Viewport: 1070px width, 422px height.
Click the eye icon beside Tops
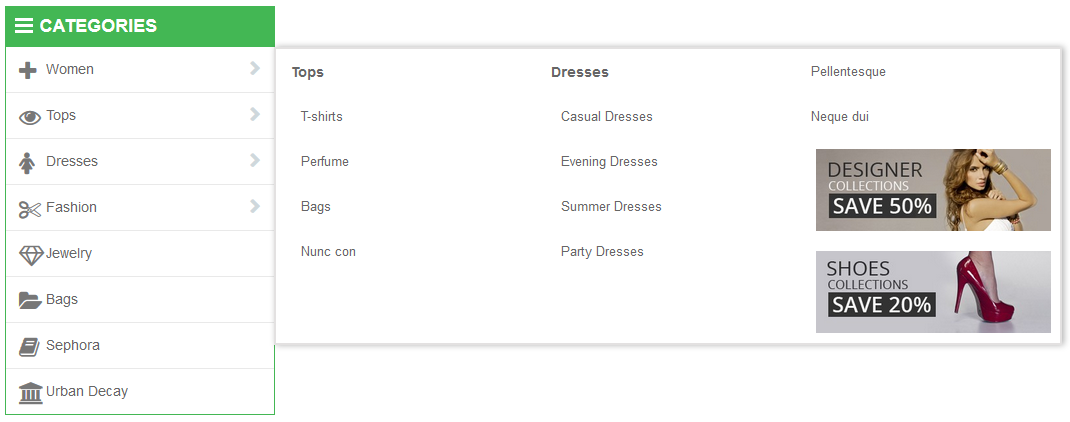pyautogui.click(x=30, y=117)
